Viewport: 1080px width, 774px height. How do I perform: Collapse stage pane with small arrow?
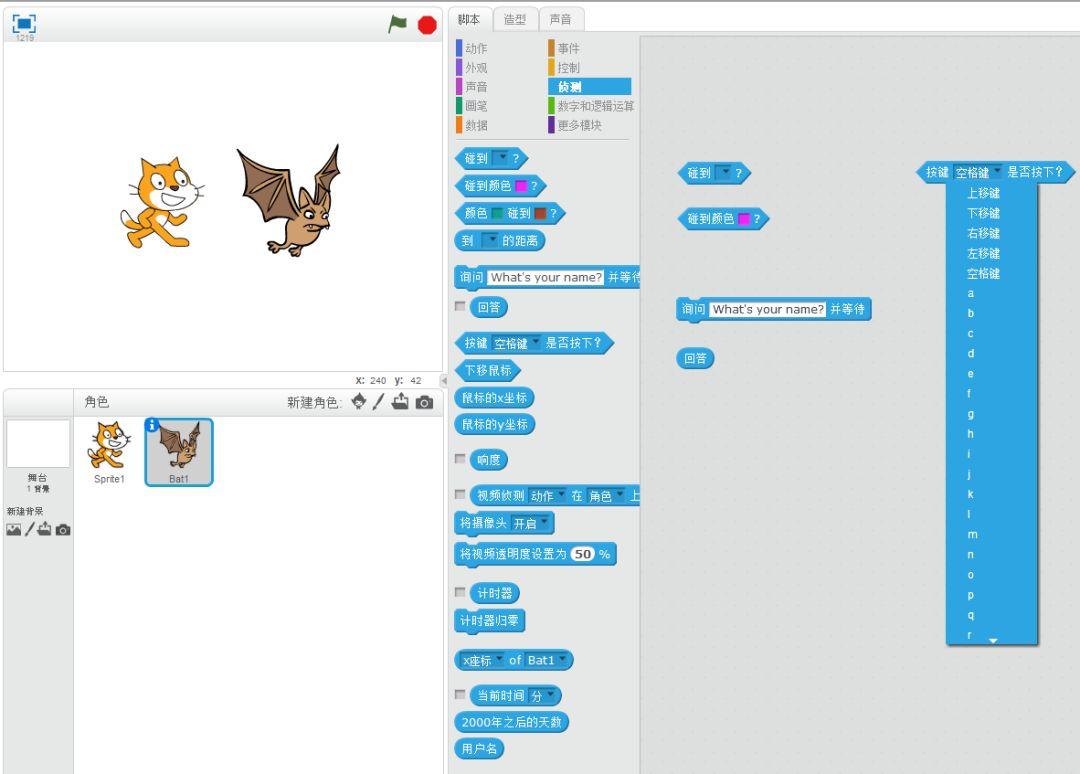point(444,380)
